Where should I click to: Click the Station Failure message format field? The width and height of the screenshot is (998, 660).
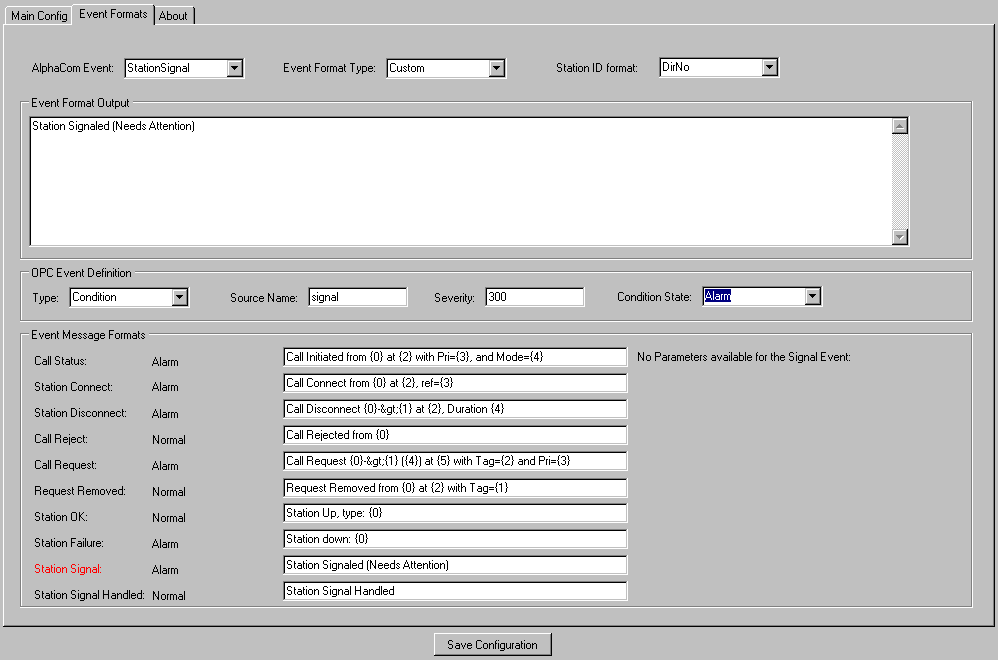point(455,539)
